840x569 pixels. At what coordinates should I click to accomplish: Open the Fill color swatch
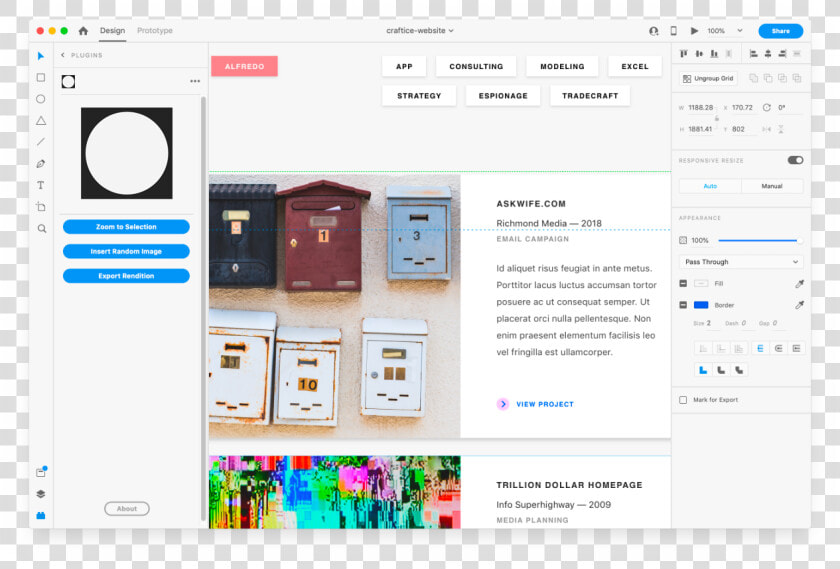pyautogui.click(x=701, y=283)
